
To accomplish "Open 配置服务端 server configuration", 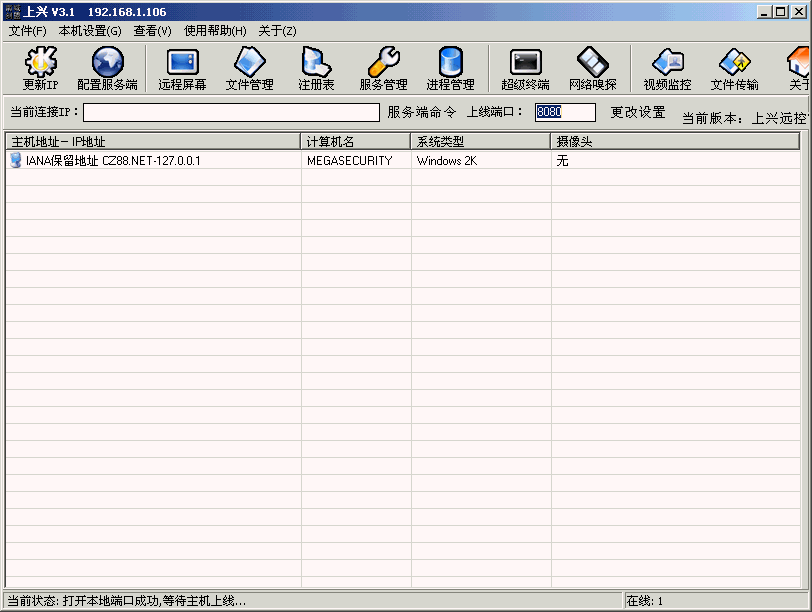I will click(x=107, y=69).
